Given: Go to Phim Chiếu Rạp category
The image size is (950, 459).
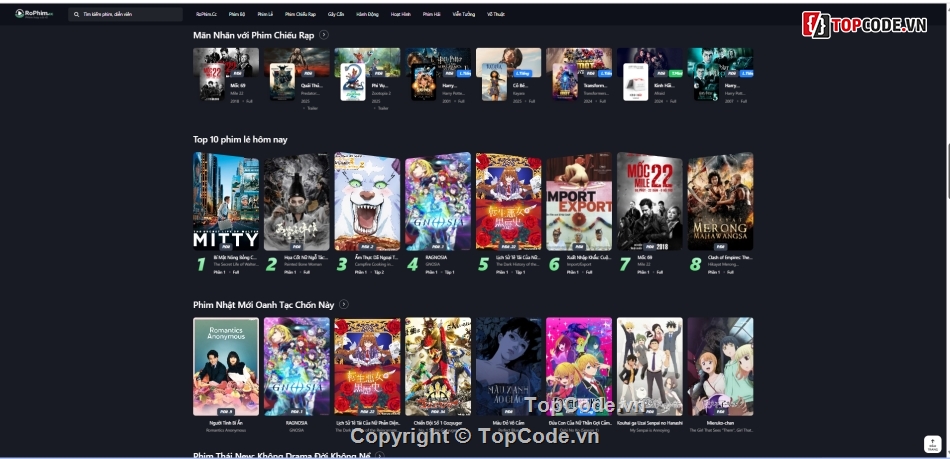Looking at the screenshot, I should point(300,15).
